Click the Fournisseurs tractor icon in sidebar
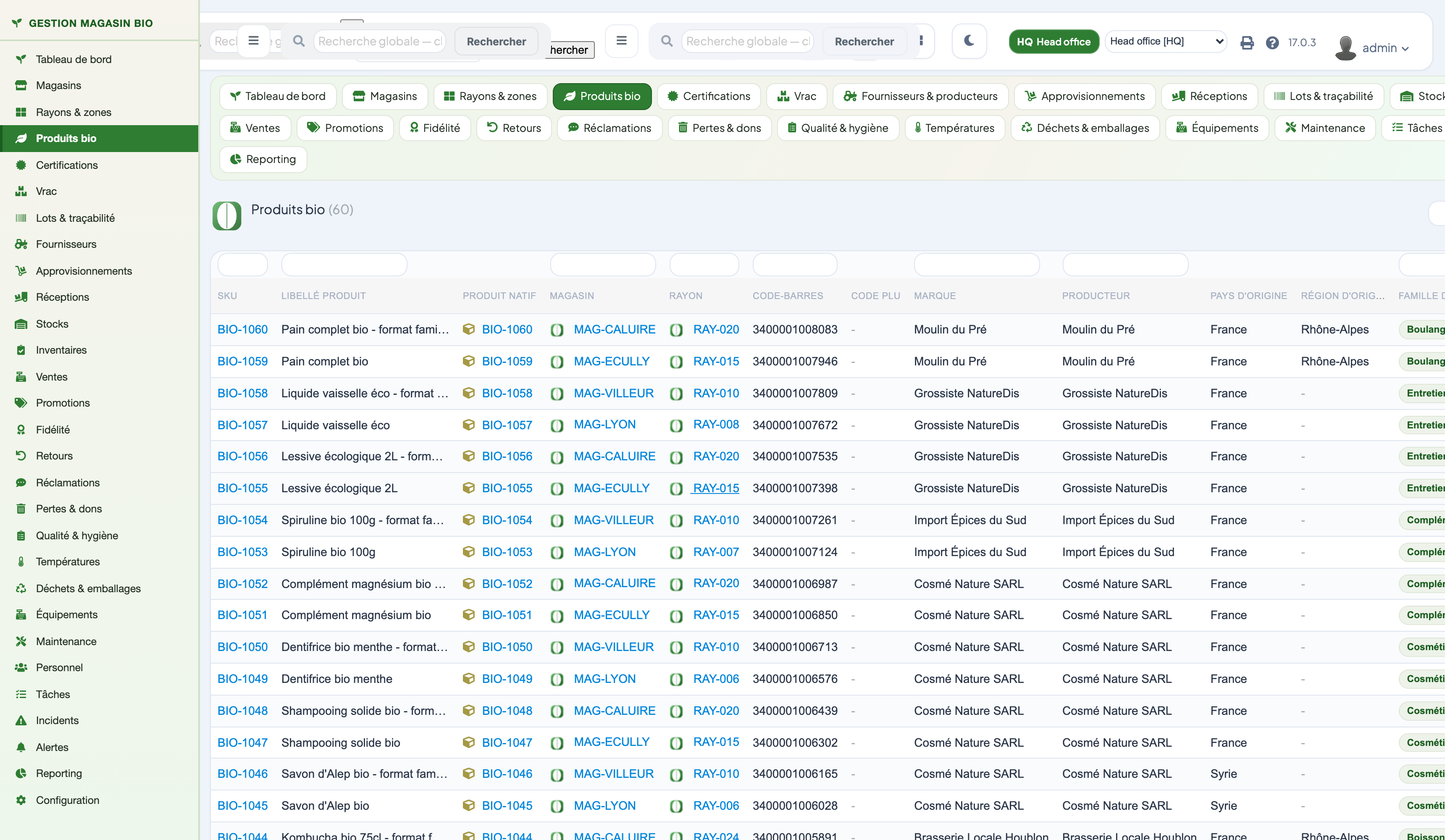 coord(21,244)
